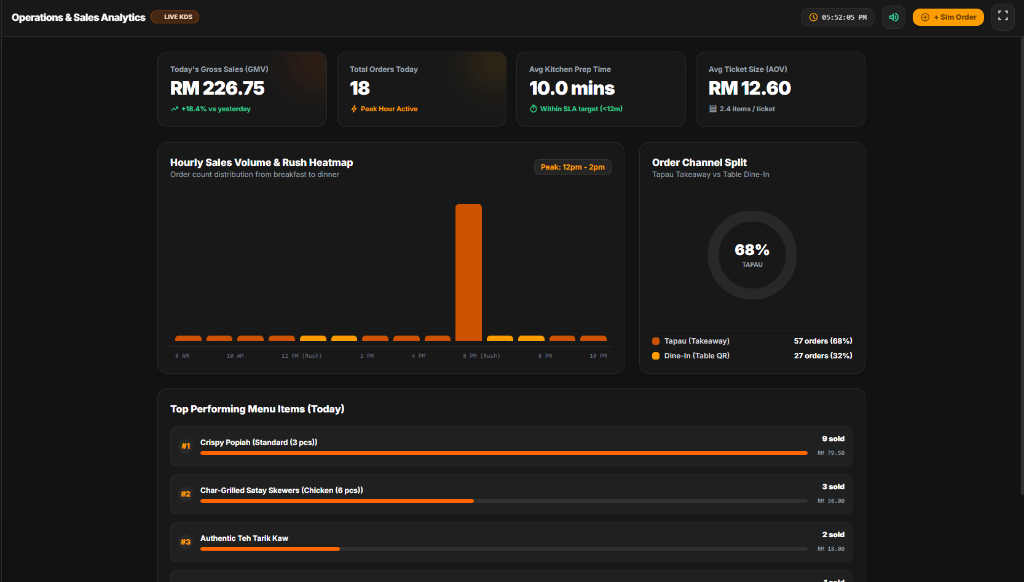Click the Peak: 12pm - 2pm badge
The image size is (1024, 582).
tap(573, 167)
